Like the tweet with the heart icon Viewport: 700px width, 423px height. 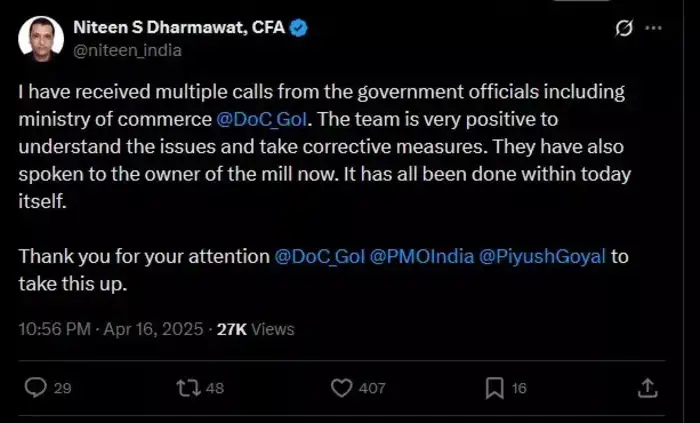(342, 388)
